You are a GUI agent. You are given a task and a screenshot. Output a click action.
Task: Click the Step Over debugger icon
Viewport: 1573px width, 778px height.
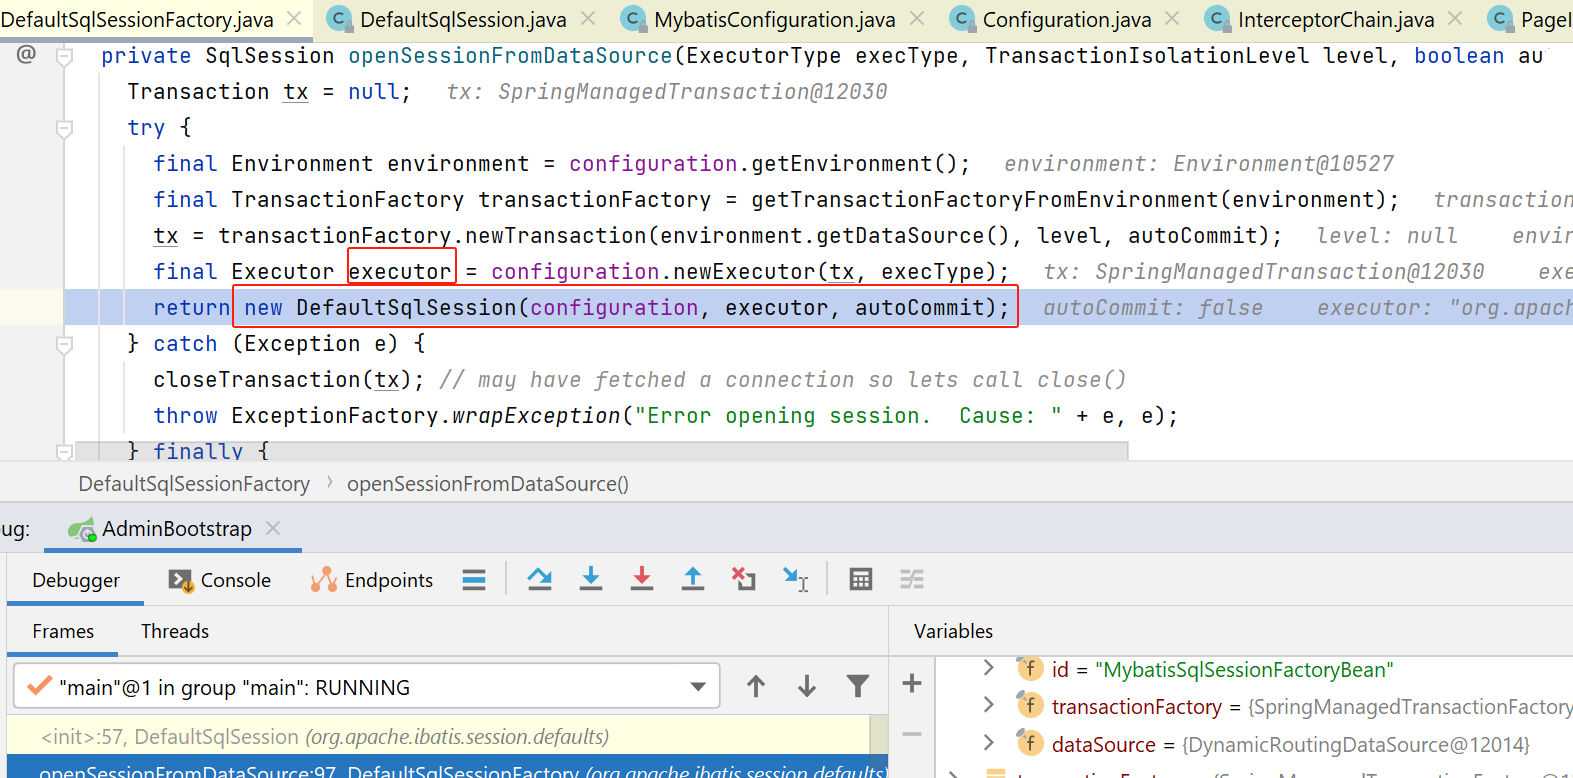[540, 579]
